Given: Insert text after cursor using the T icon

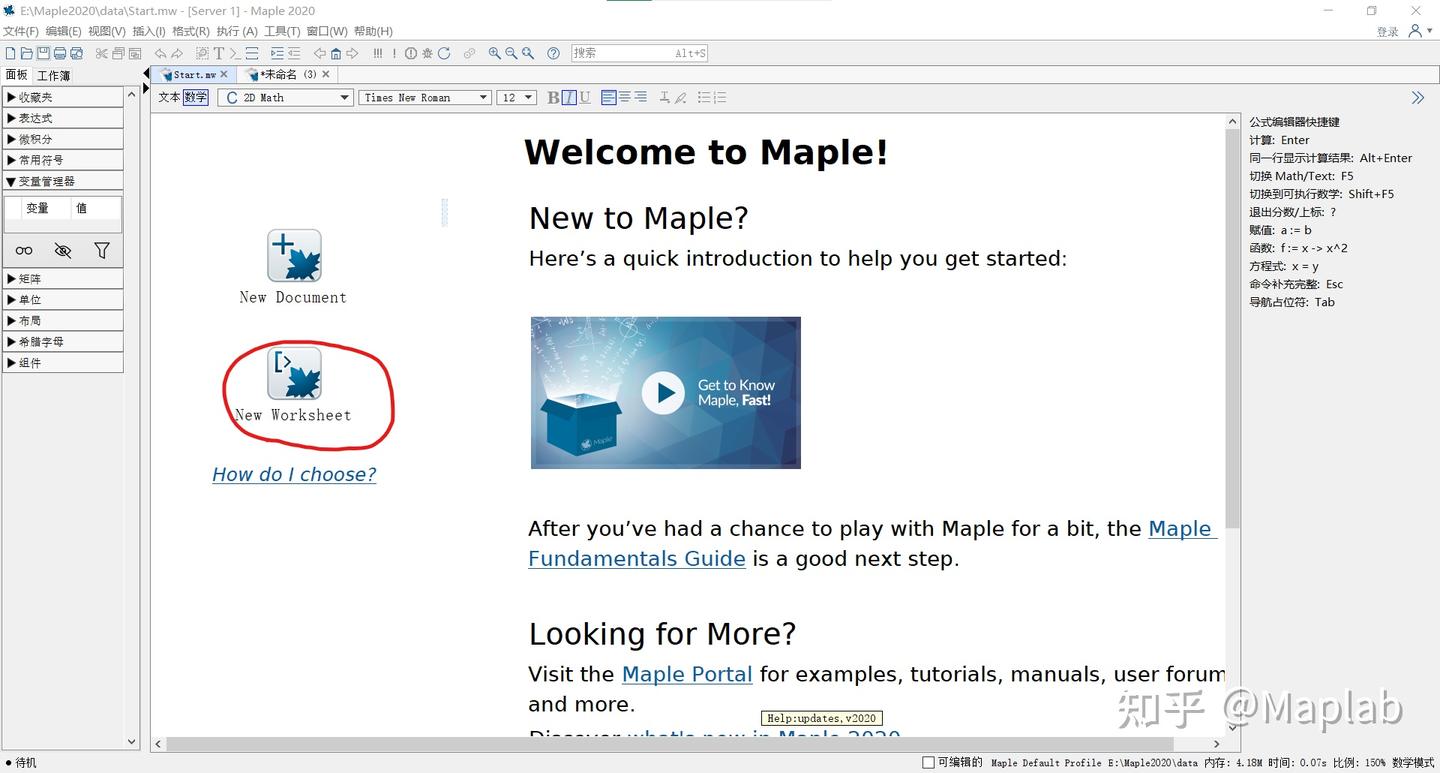Looking at the screenshot, I should (219, 53).
